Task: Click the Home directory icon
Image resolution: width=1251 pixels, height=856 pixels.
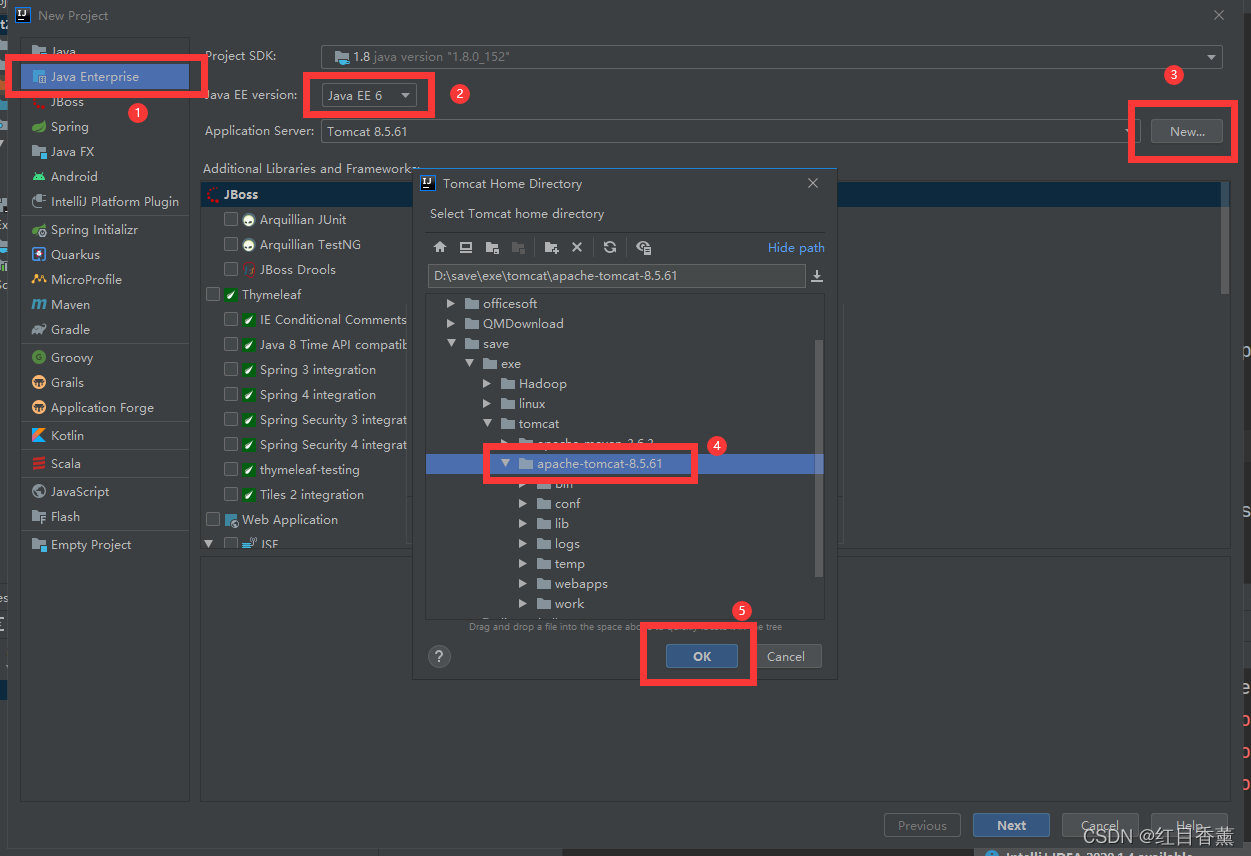Action: click(x=440, y=247)
